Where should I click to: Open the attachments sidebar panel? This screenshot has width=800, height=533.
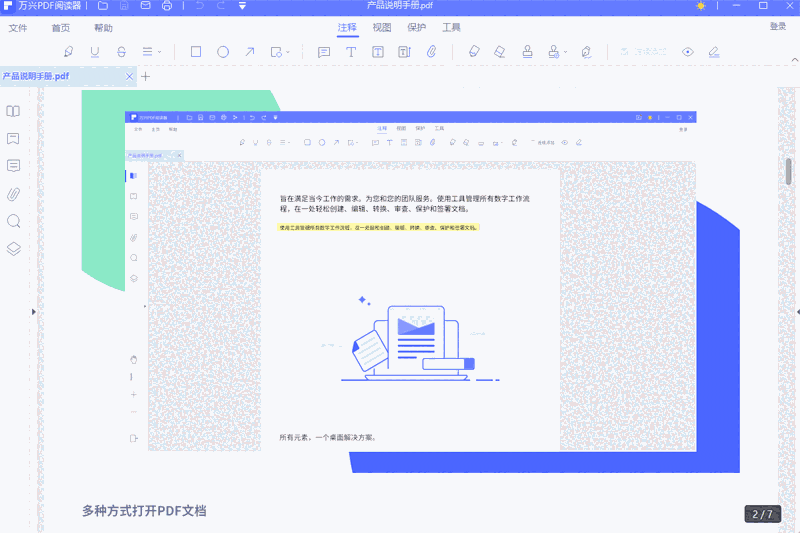pyautogui.click(x=13, y=194)
